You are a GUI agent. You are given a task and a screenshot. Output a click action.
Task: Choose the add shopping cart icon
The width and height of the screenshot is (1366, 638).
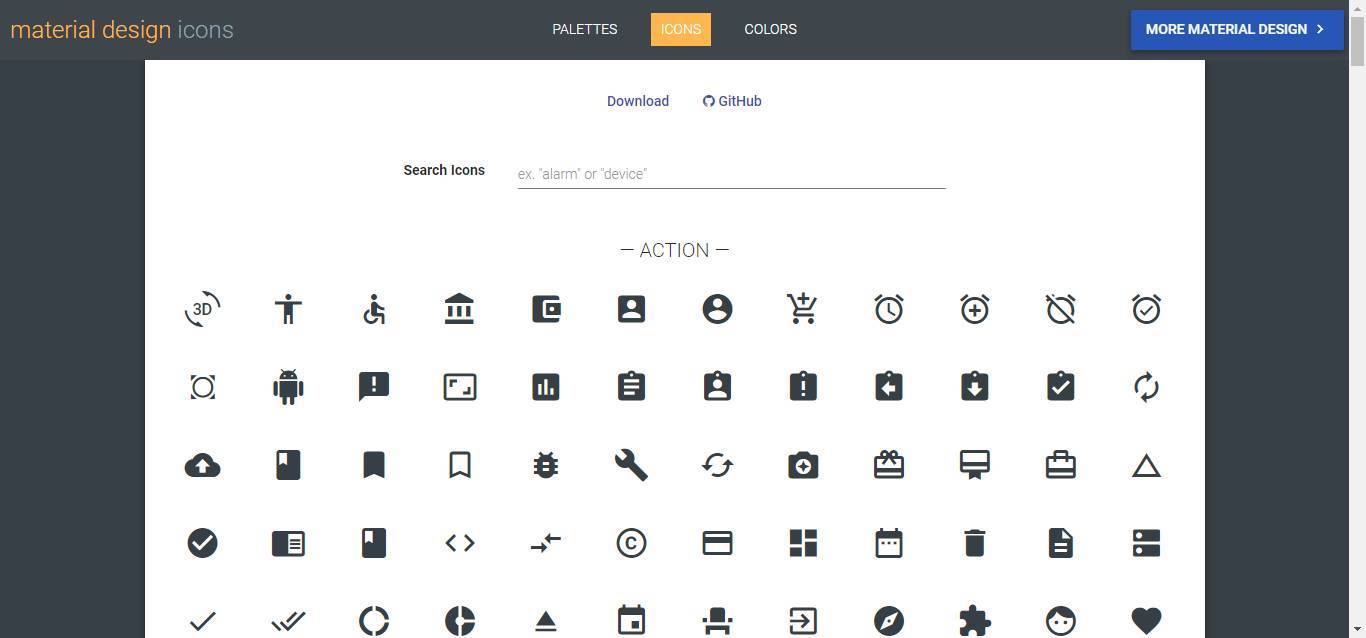tap(803, 309)
